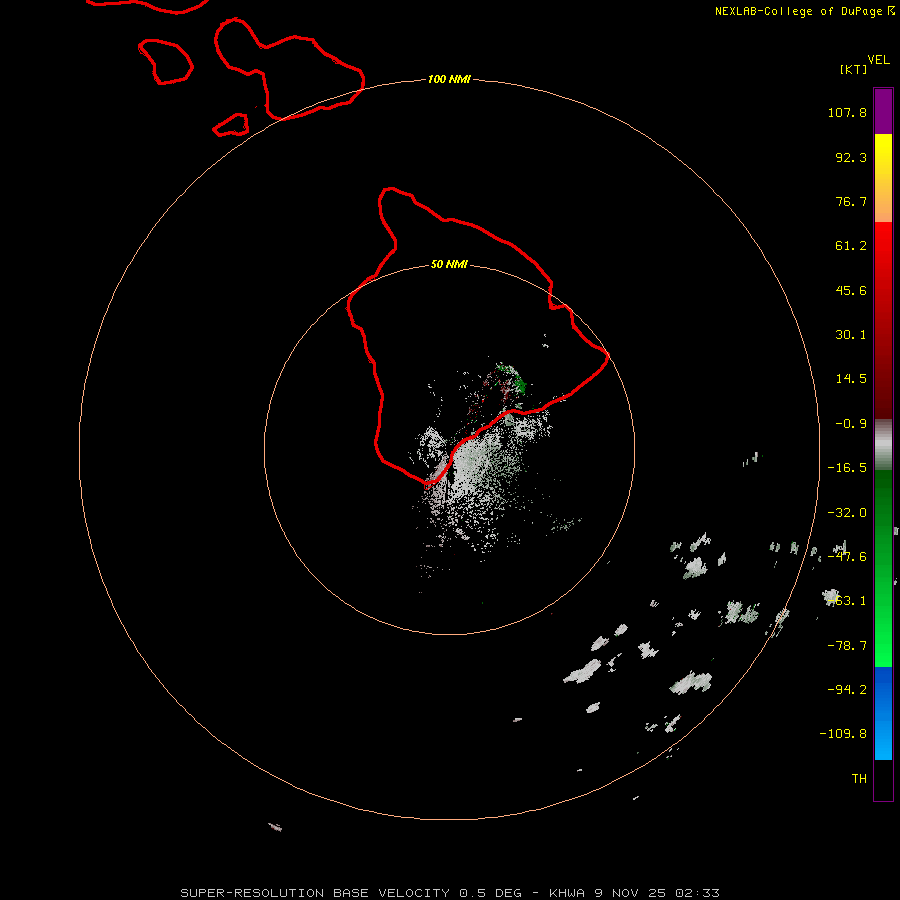Click the Kahoolawe island outline
This screenshot has width=900, height=900.
click(231, 125)
